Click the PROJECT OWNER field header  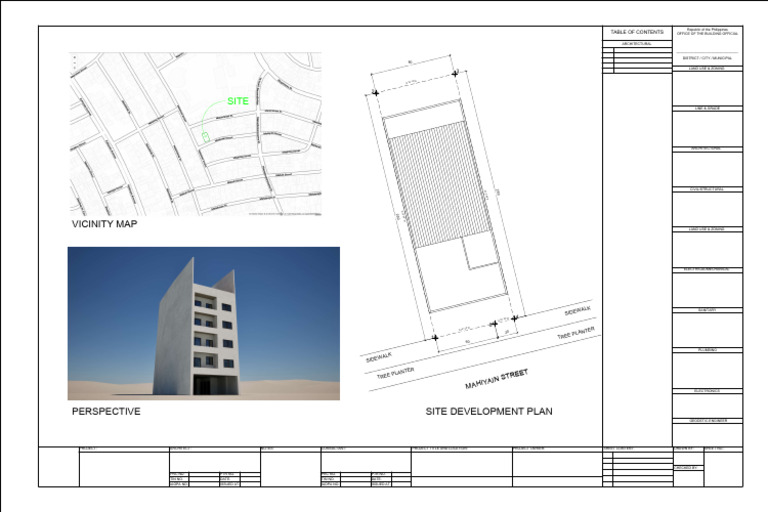click(528, 449)
